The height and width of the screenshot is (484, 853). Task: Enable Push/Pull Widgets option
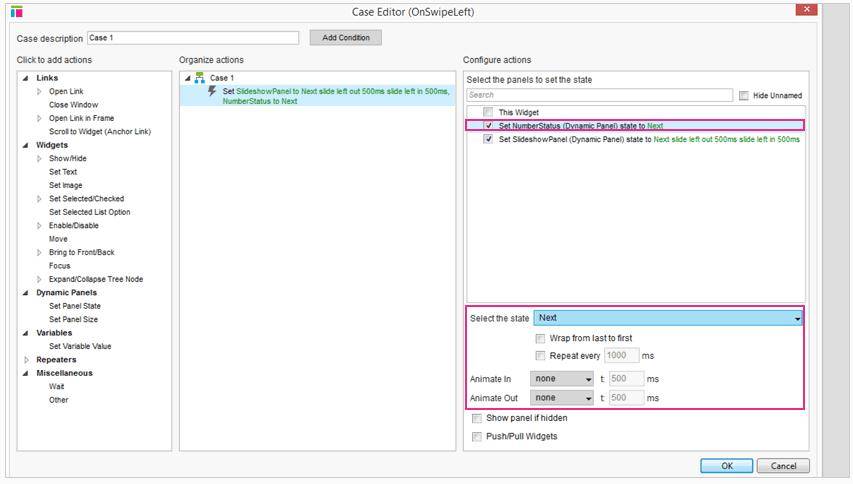477,436
